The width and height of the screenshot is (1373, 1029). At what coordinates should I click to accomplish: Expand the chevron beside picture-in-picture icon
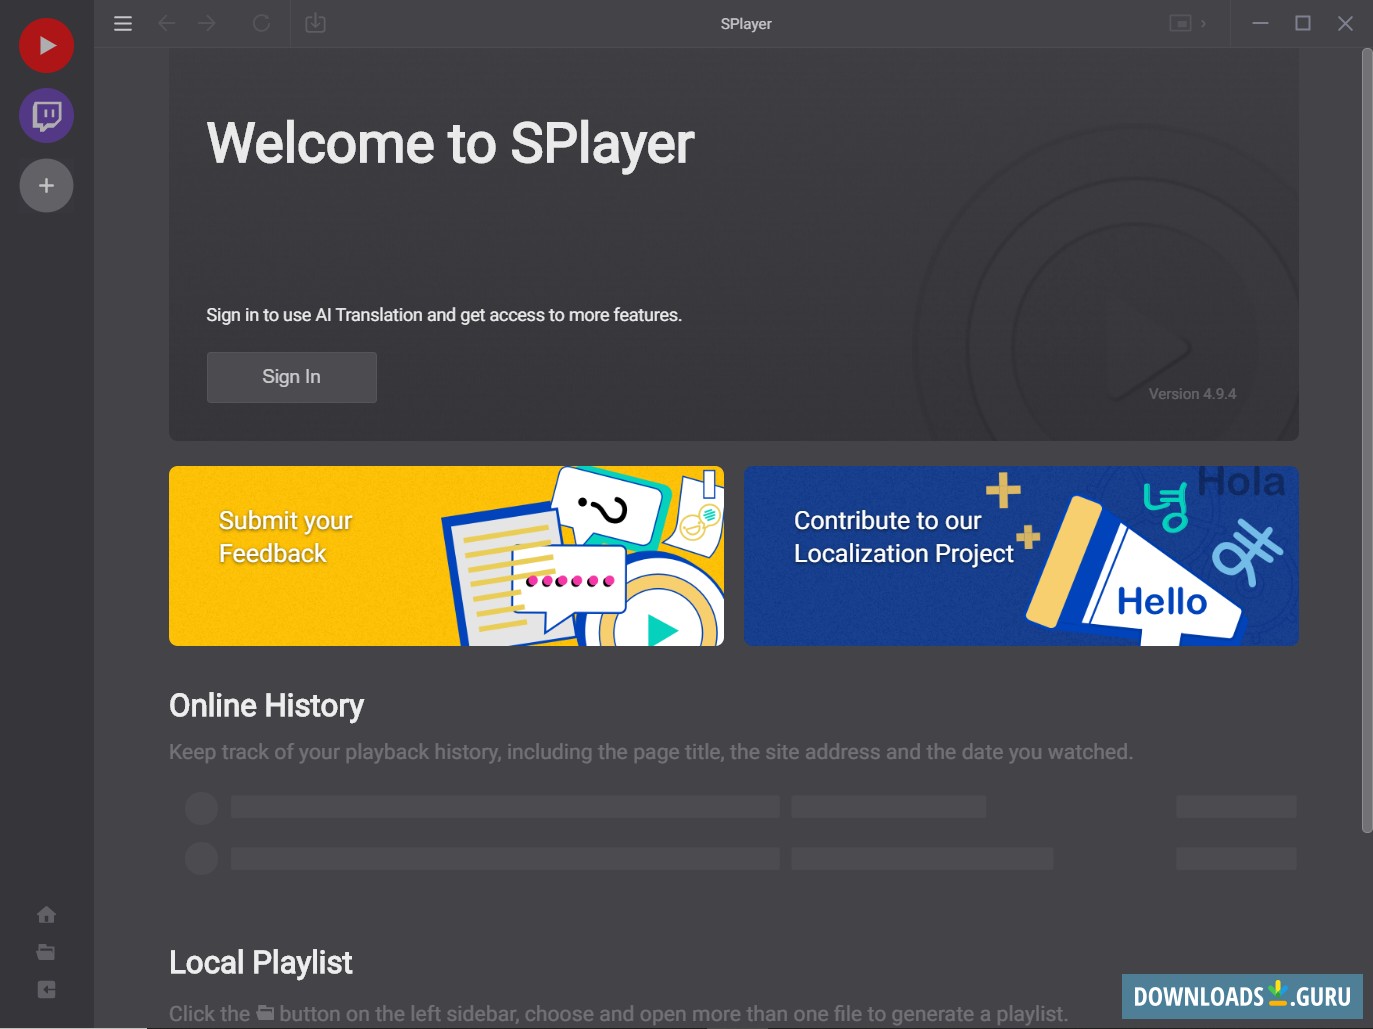coord(1204,23)
